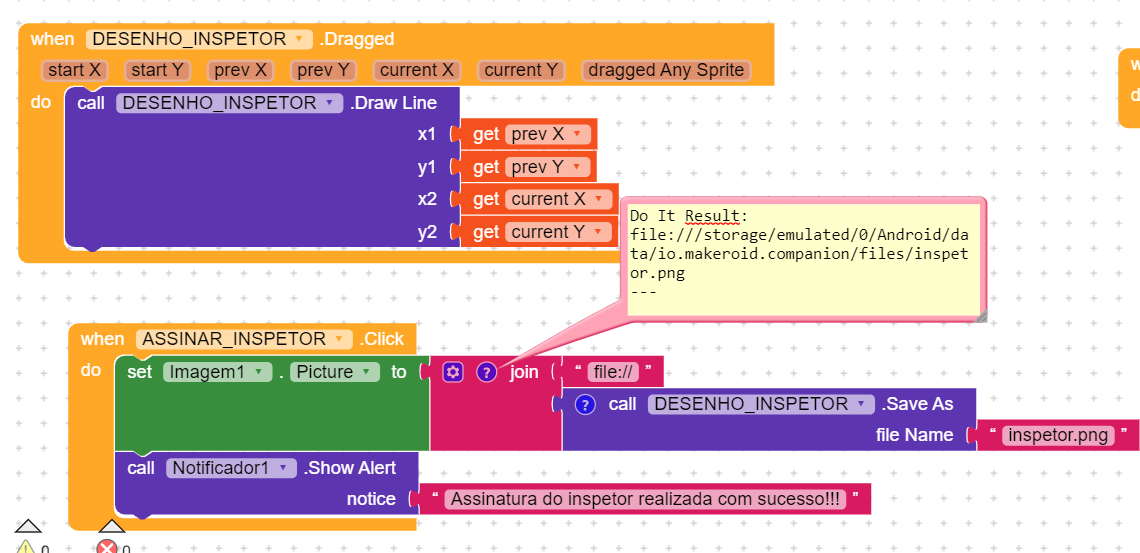Click the question mark on the join block
The image size is (1140, 553).
click(x=486, y=372)
